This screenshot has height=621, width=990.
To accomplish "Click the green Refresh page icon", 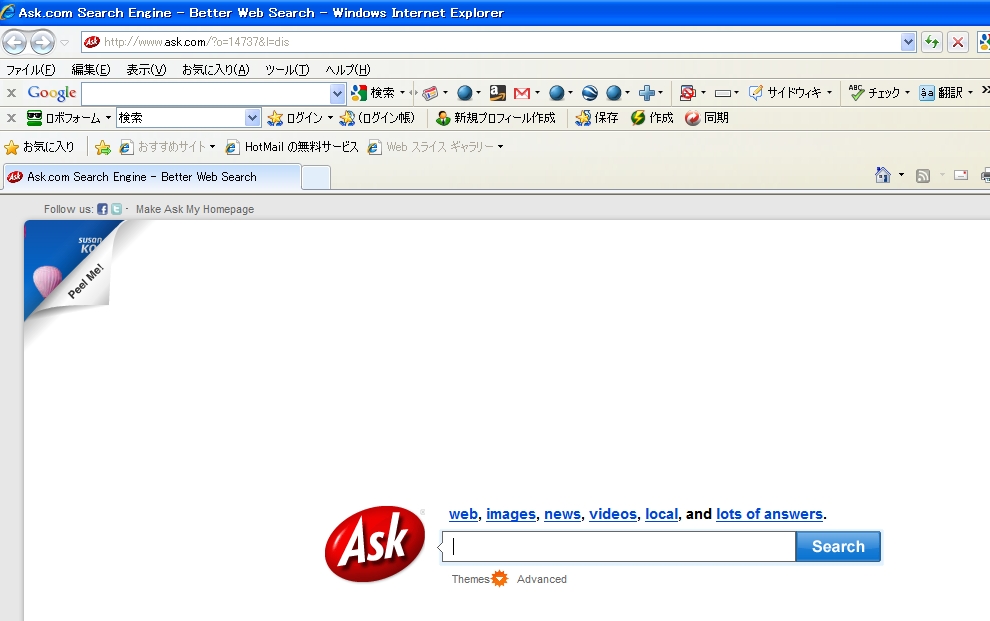I will click(932, 42).
